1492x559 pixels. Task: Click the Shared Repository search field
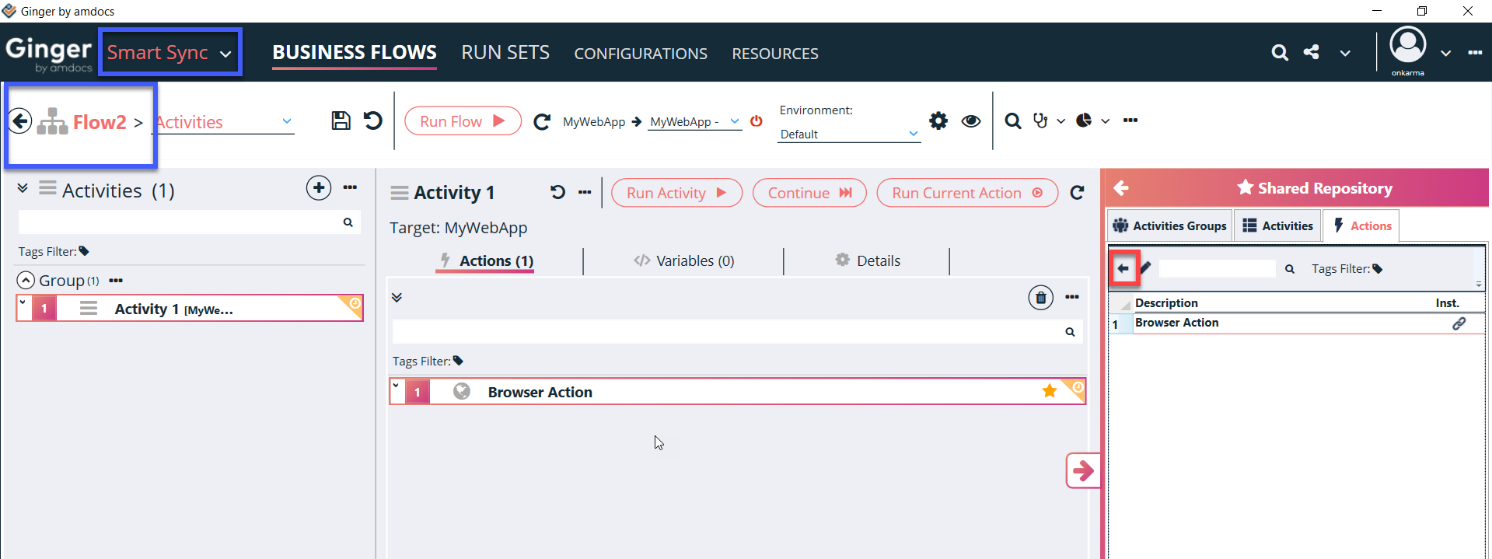[1216, 269]
